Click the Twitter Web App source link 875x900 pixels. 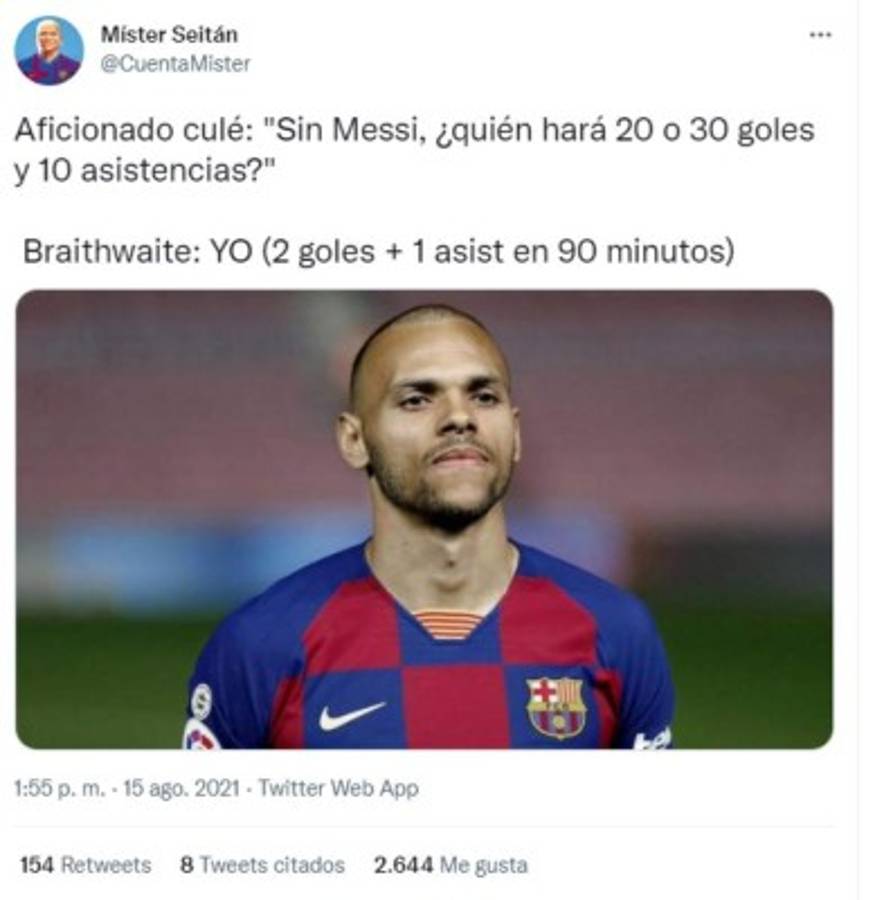pos(336,790)
